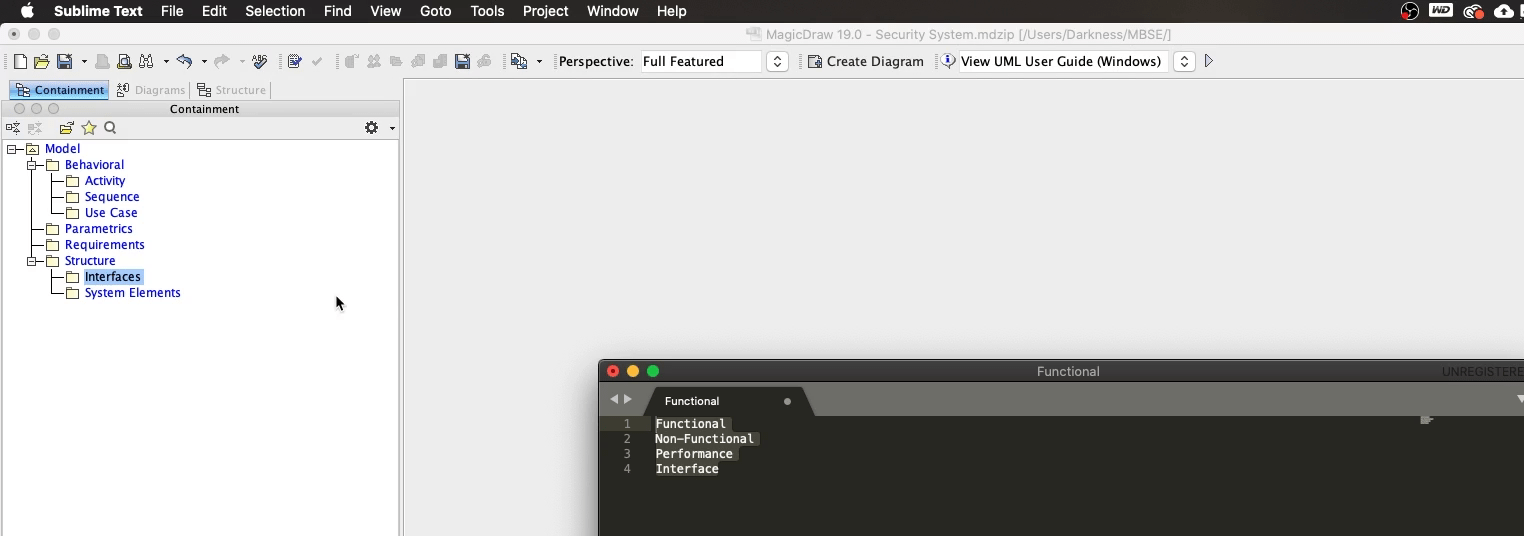The image size is (1524, 536).
Task: Open the View UML User Guide dropdown
Action: pyautogui.click(x=1184, y=62)
